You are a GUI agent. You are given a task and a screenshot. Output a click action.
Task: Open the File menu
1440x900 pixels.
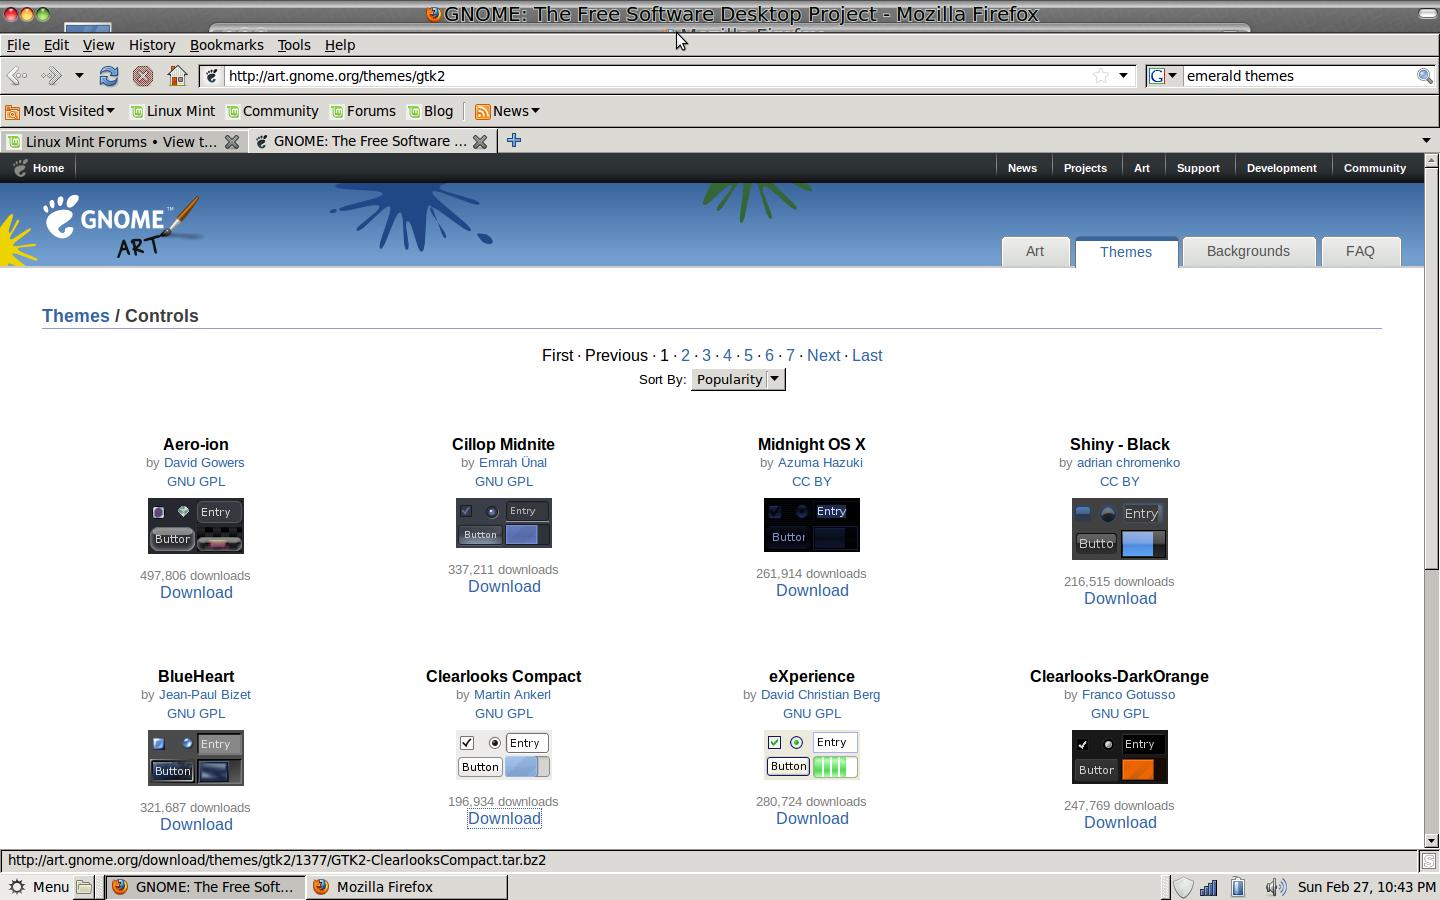coord(18,45)
